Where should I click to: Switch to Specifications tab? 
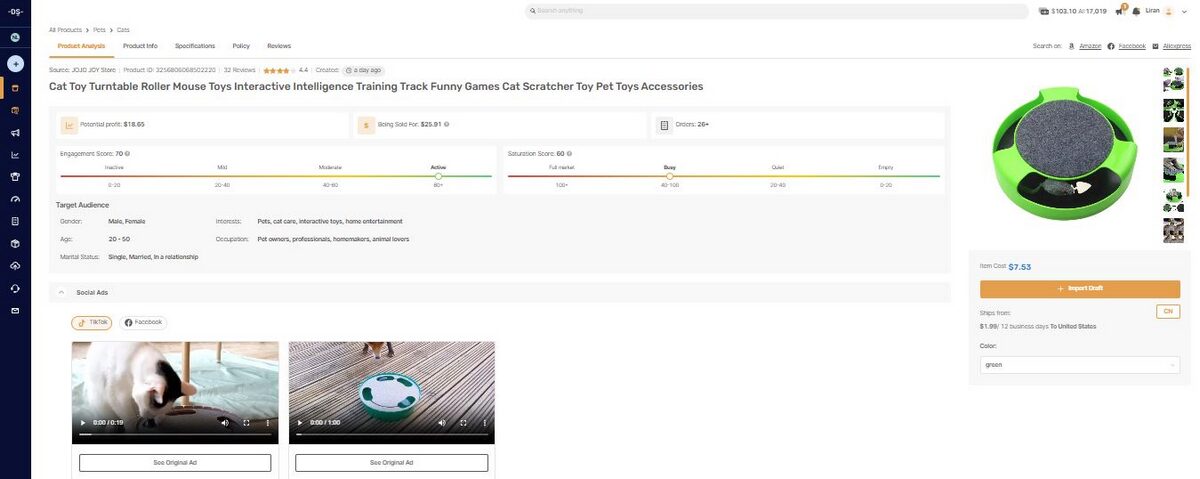[195, 46]
